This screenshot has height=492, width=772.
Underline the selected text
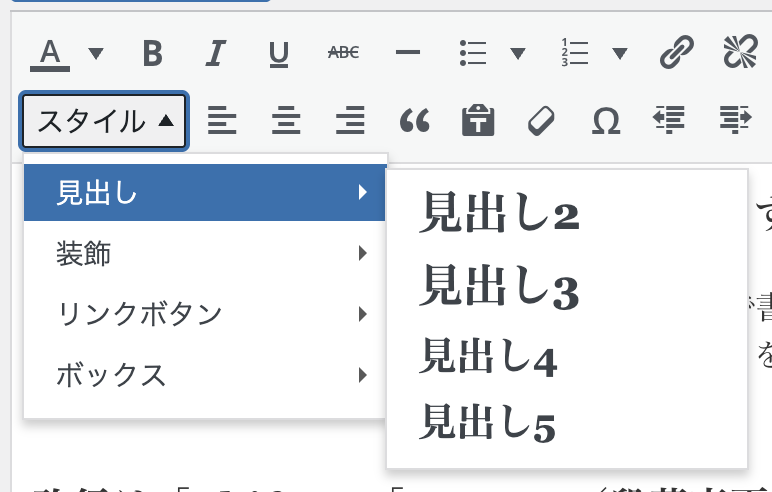278,53
